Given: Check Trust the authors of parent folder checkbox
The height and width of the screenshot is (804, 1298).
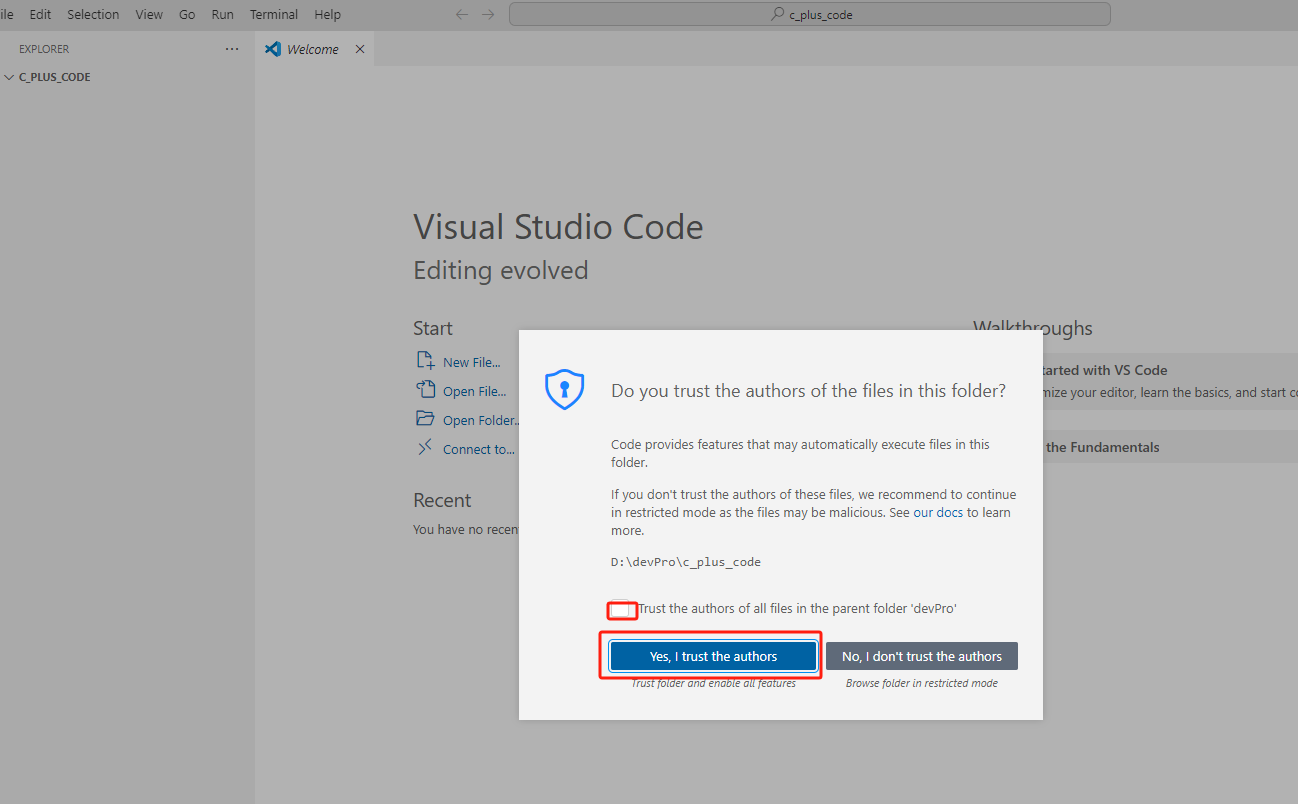Looking at the screenshot, I should (x=621, y=609).
